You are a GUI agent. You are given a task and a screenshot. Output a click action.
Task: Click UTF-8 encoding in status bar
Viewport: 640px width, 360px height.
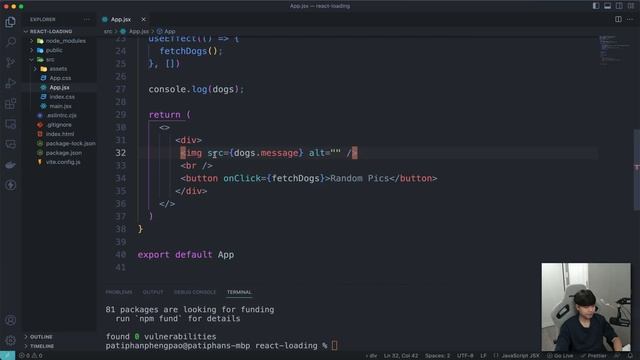tap(465, 356)
